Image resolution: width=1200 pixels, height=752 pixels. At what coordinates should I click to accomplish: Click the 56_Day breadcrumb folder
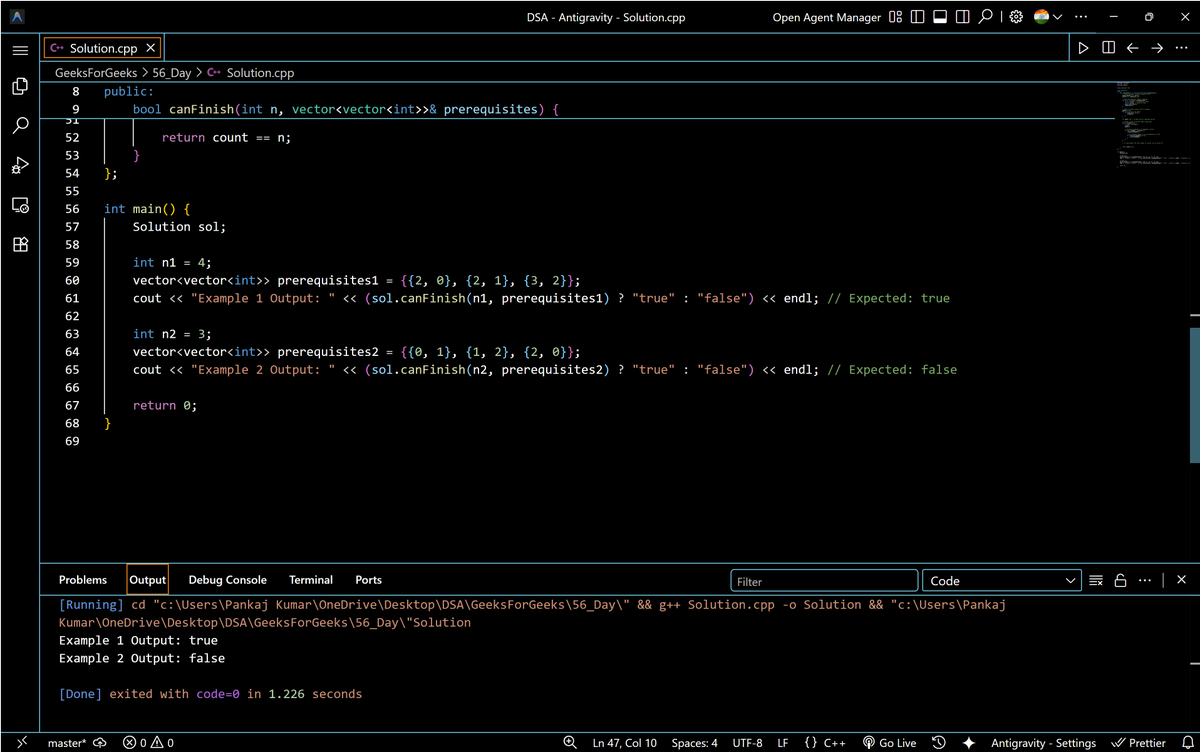tap(172, 73)
